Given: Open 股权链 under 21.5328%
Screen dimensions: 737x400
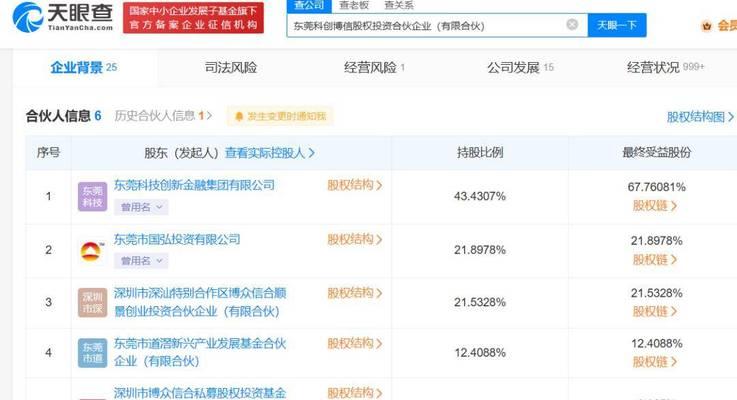Looking at the screenshot, I should [x=655, y=311].
